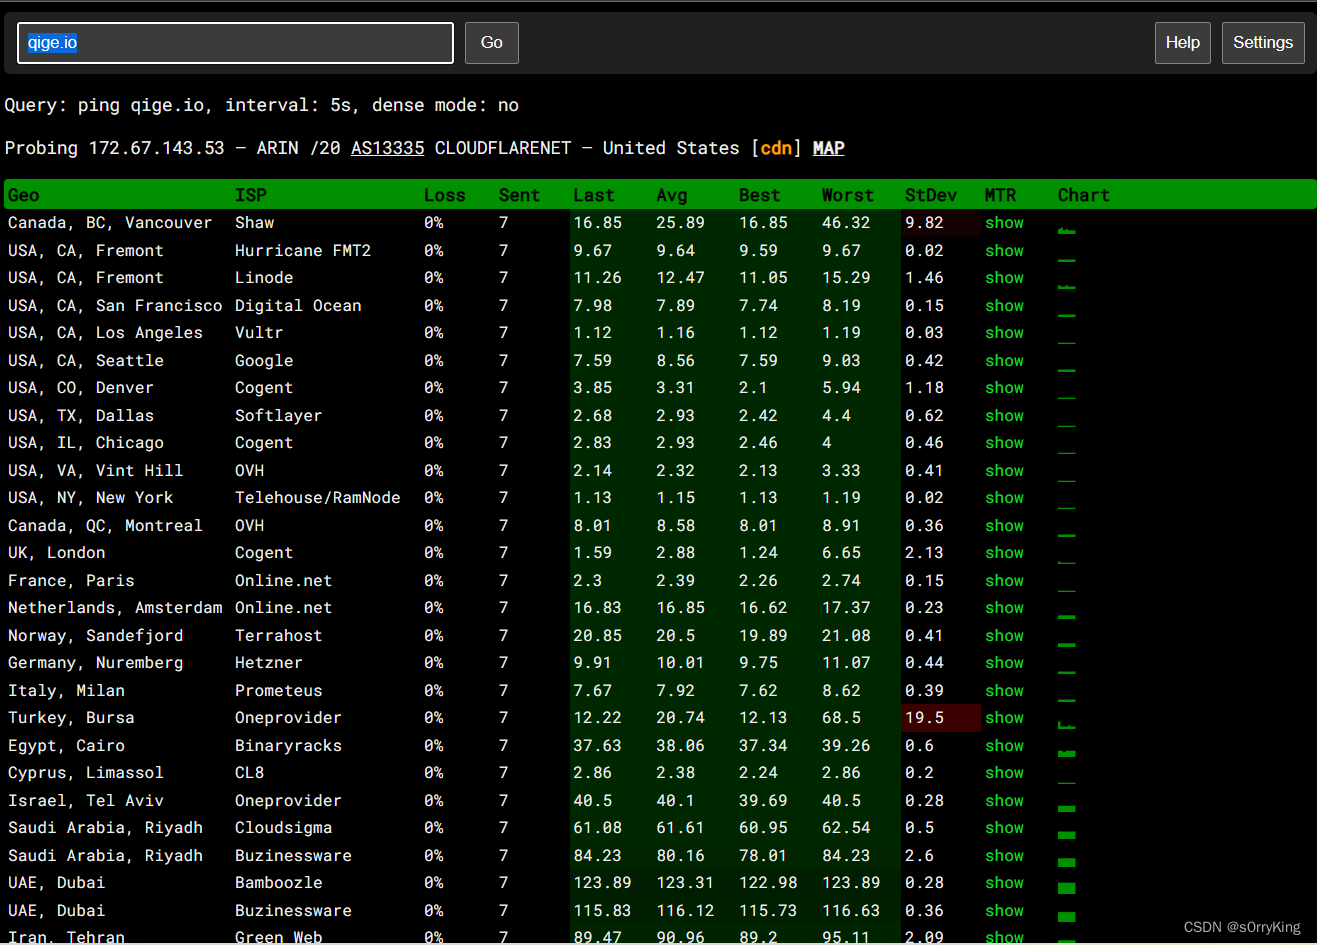Focus the qige.io query input field
Screen dimensions: 1317x945
coord(235,43)
